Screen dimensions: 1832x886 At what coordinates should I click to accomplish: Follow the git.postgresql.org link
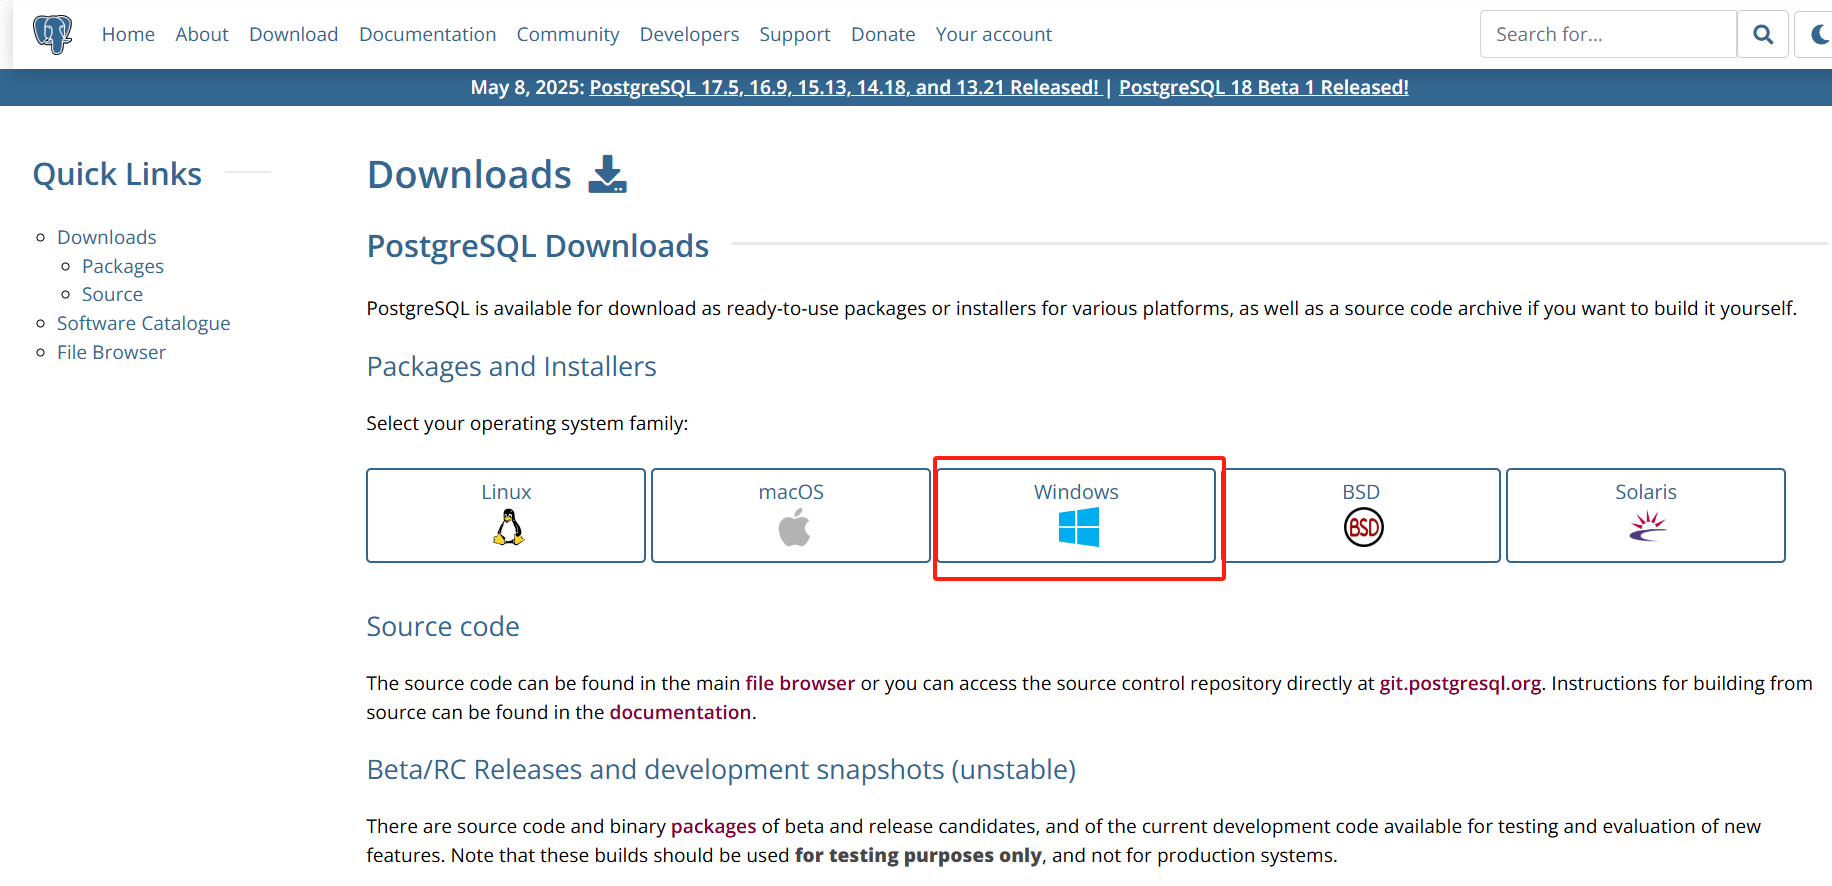[x=1460, y=683]
